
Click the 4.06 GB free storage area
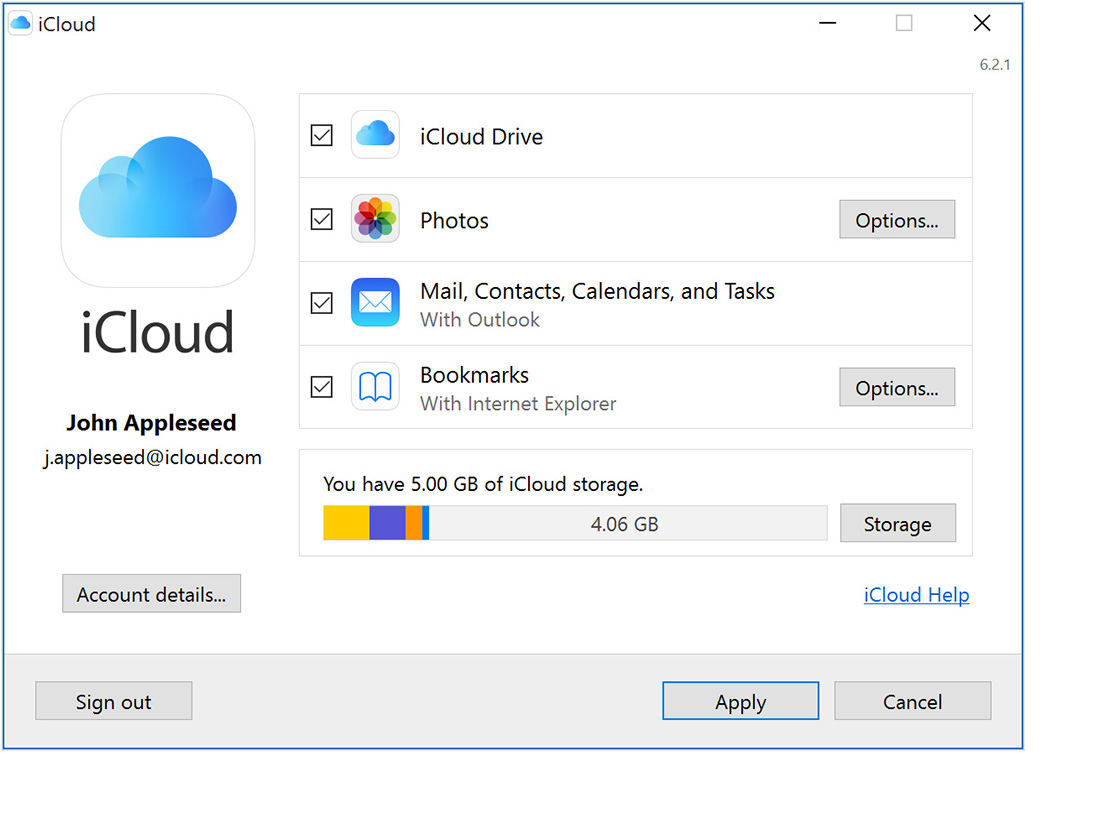(x=628, y=523)
